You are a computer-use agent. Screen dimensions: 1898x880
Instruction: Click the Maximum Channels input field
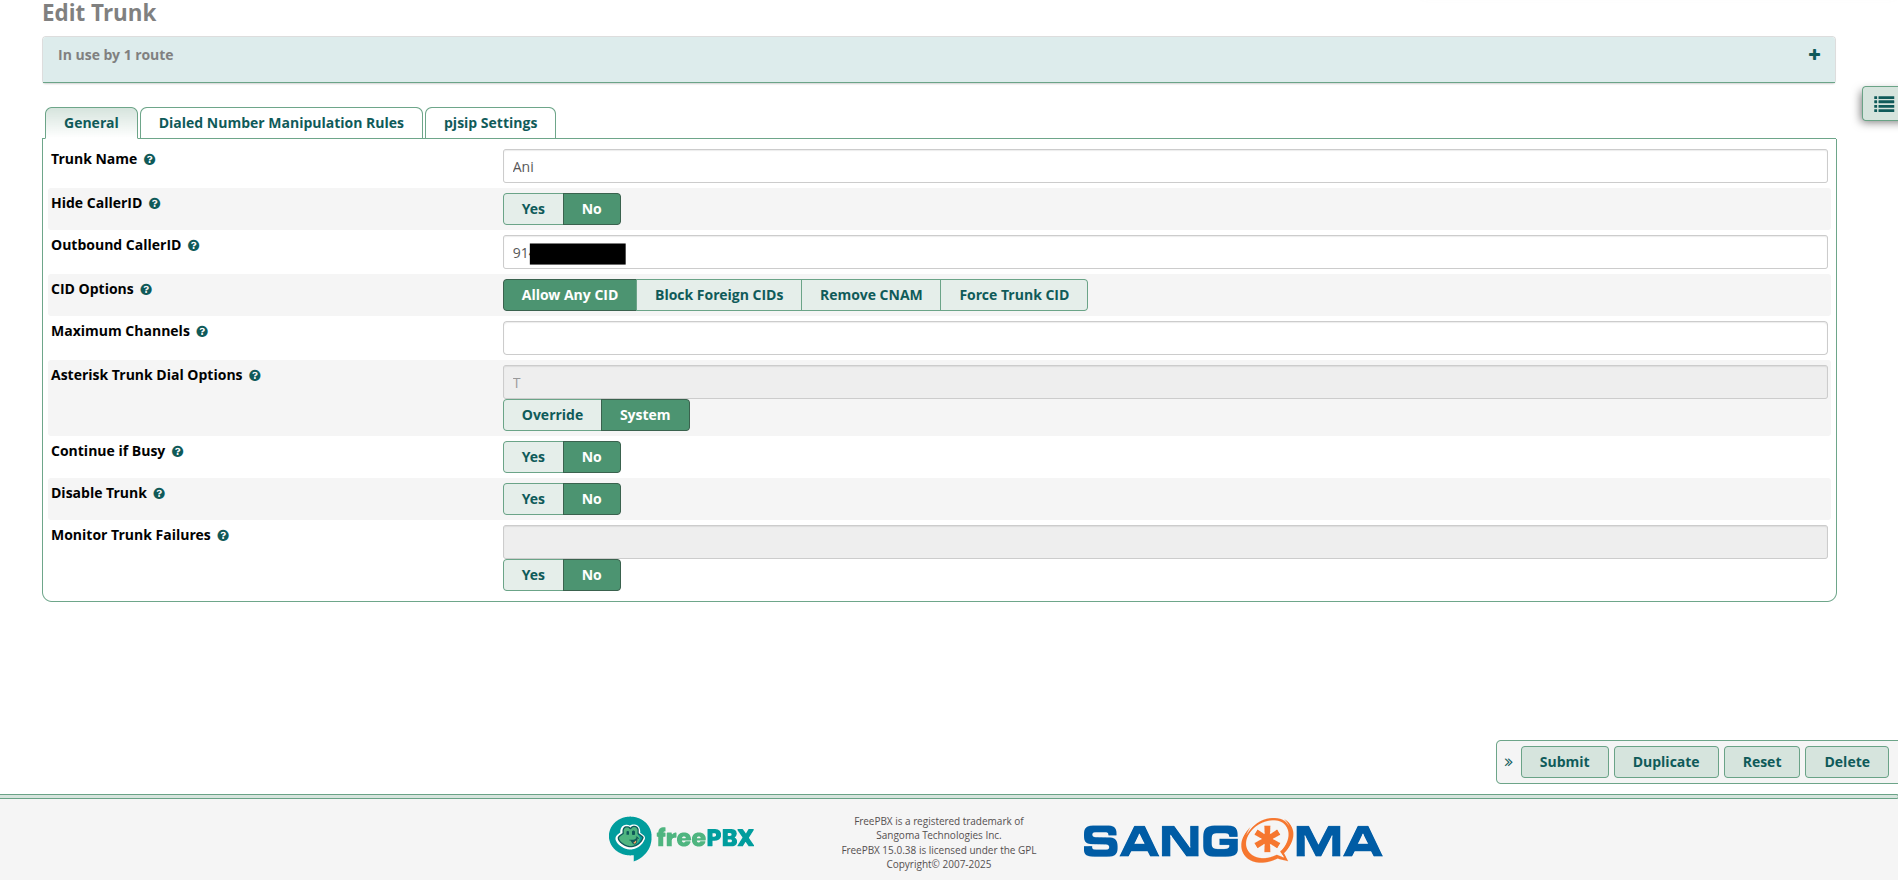point(1164,338)
